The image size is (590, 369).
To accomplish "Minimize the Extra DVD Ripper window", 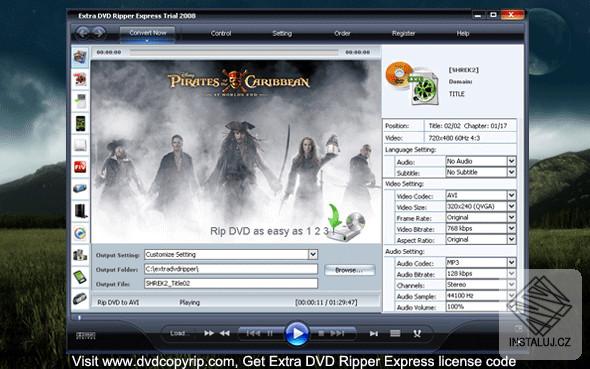I will pos(478,15).
